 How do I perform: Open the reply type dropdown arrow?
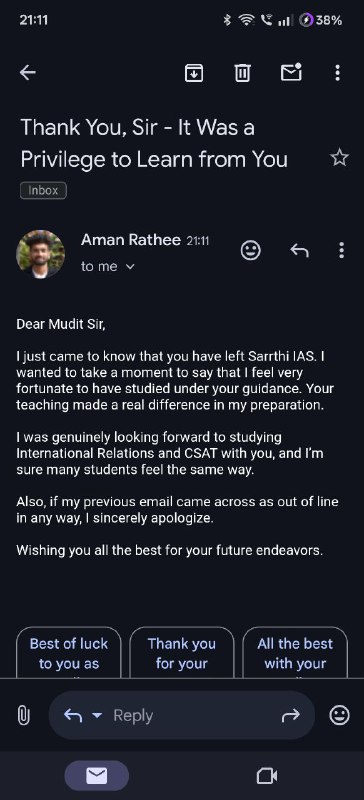pyautogui.click(x=96, y=716)
